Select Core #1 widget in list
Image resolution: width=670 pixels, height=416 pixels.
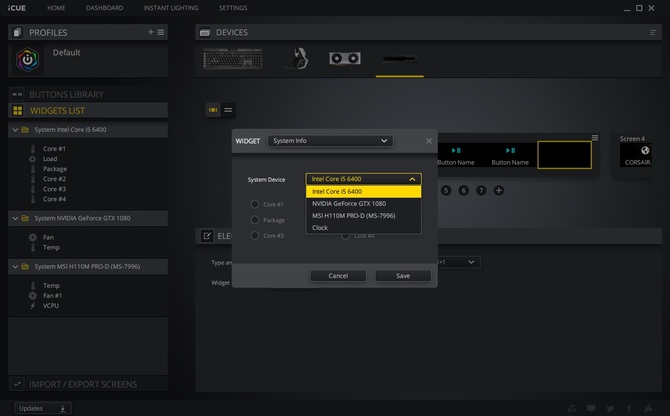pos(54,149)
